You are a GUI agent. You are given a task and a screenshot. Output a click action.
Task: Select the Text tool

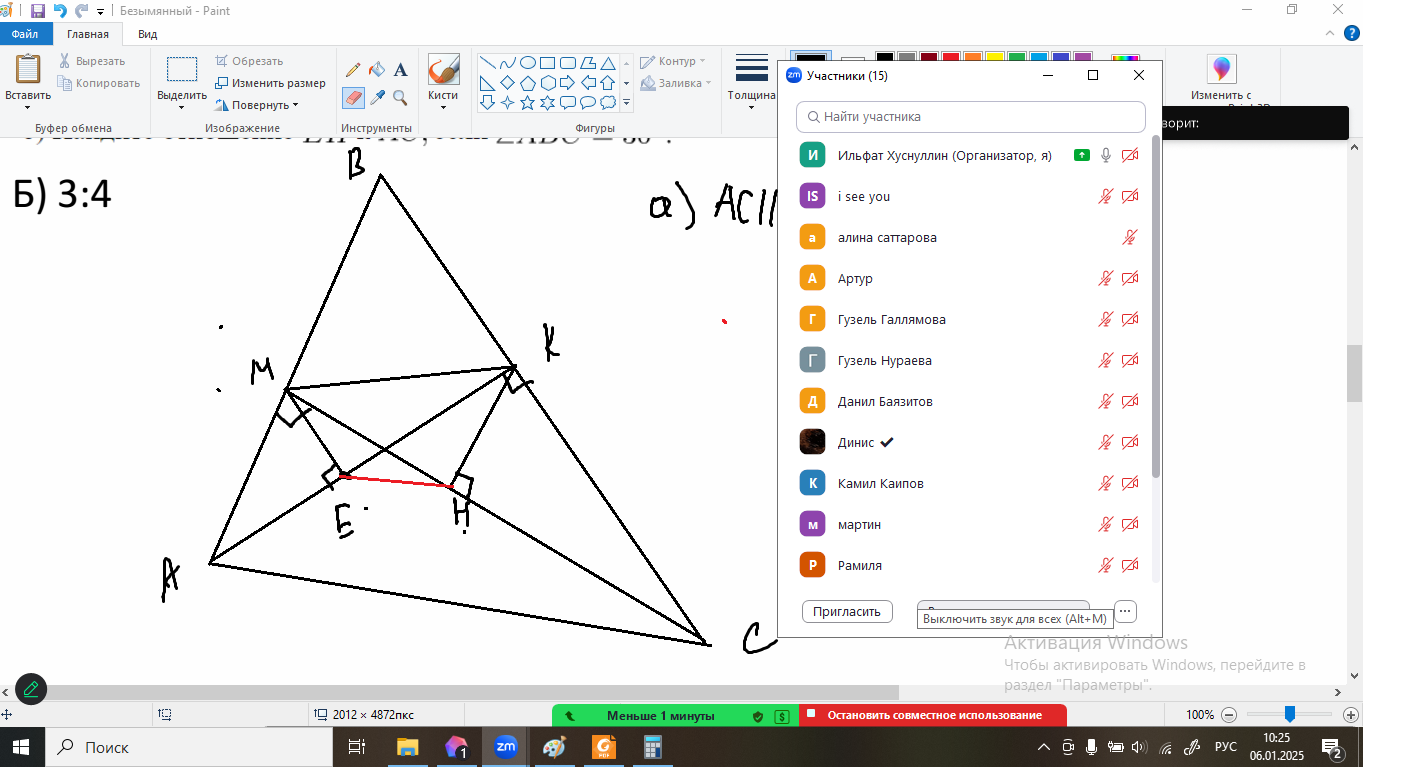click(x=400, y=70)
